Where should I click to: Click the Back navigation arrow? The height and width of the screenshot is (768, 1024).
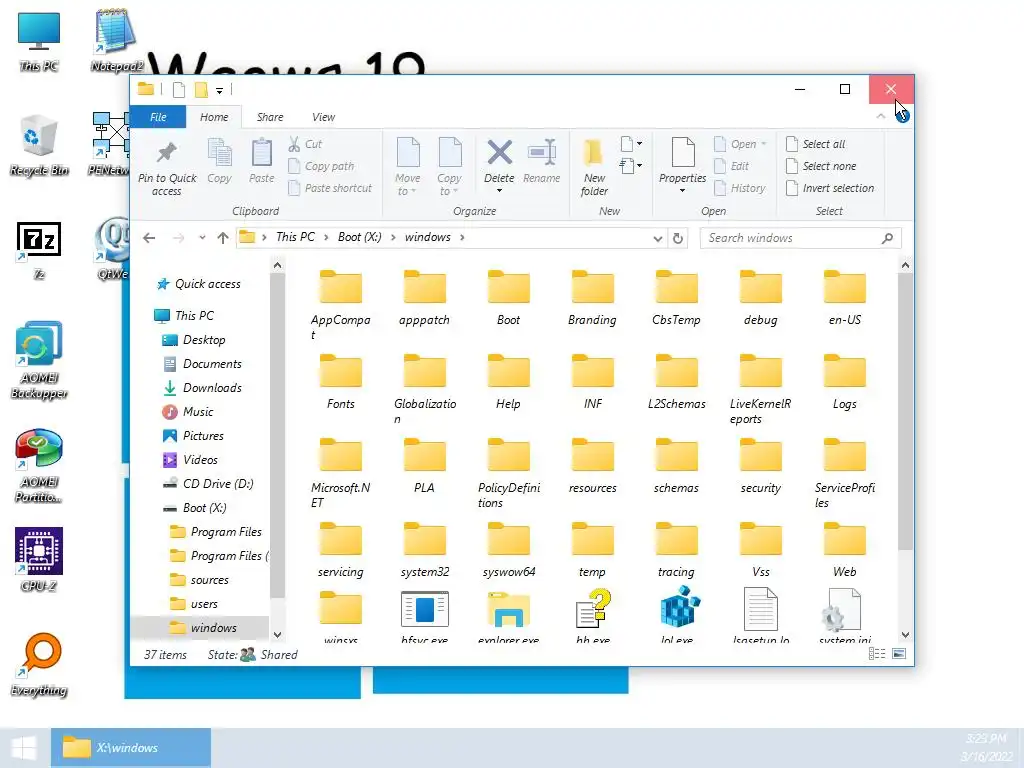tap(149, 238)
